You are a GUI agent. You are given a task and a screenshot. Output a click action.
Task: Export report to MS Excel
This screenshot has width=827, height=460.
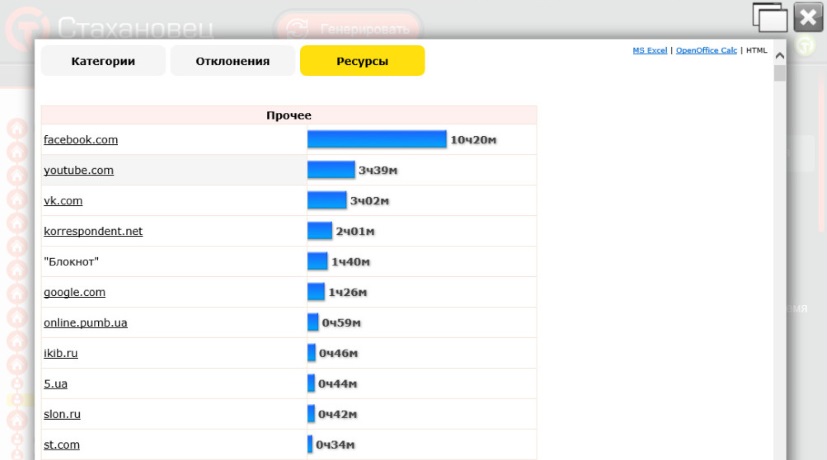tap(650, 50)
